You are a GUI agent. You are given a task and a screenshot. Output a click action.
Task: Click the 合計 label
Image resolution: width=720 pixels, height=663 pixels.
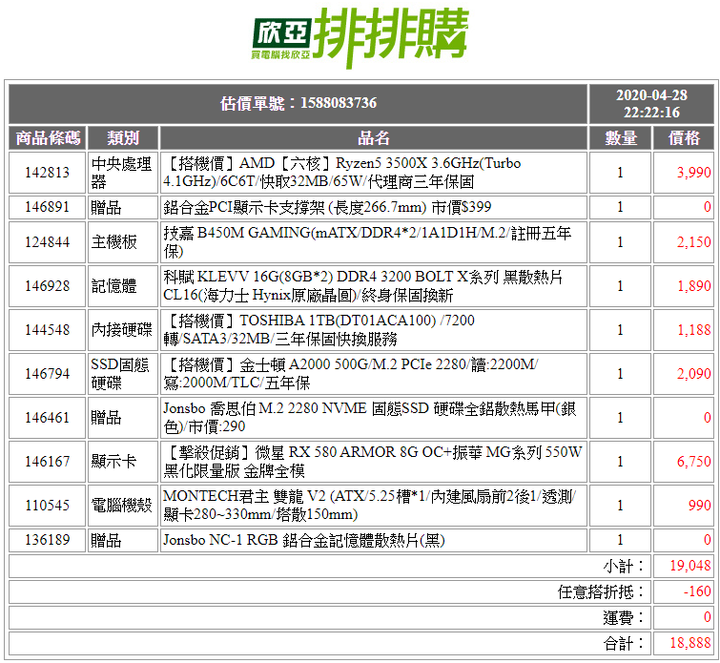[x=623, y=643]
